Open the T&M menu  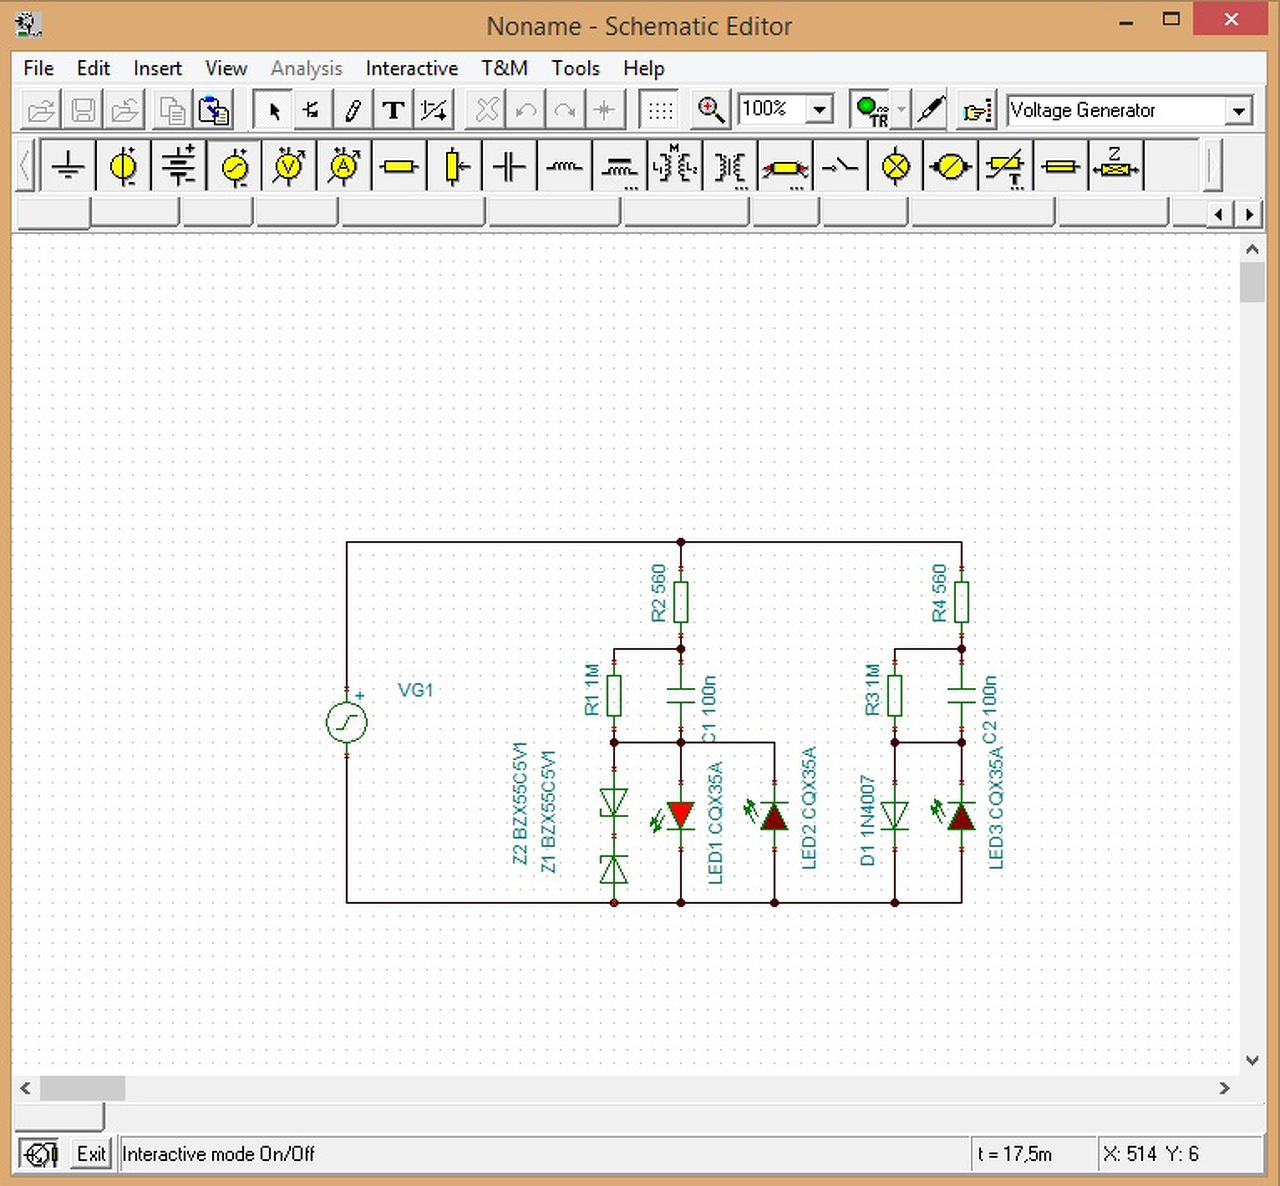(504, 68)
